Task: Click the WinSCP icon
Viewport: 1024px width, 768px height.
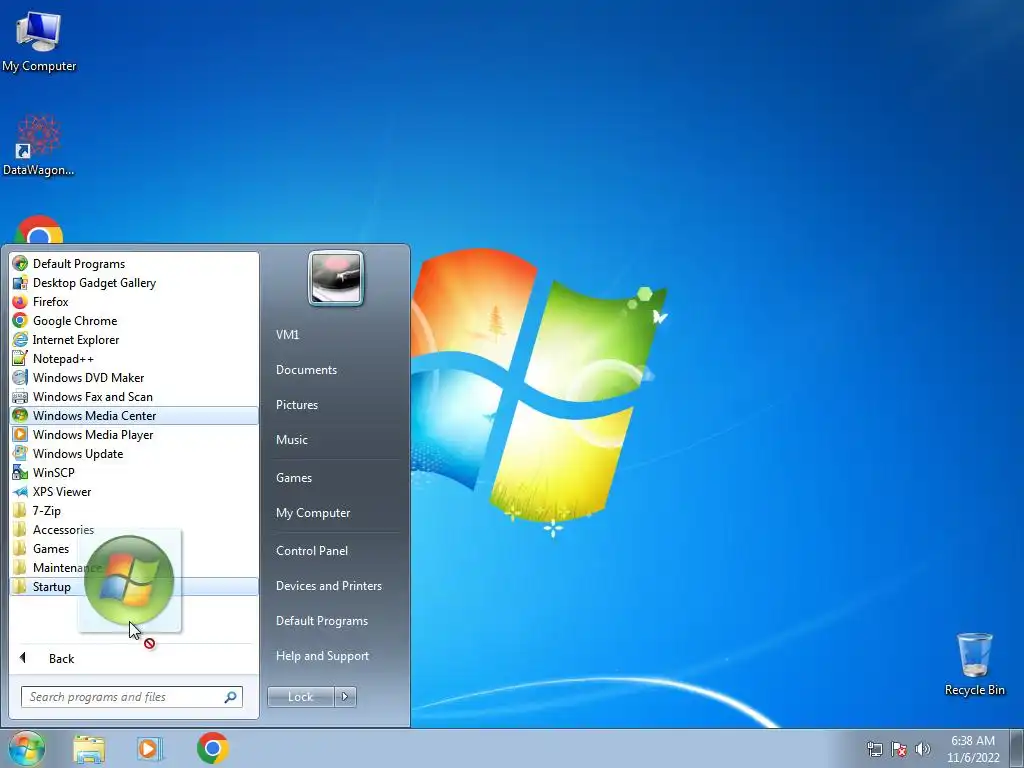Action: (20, 472)
